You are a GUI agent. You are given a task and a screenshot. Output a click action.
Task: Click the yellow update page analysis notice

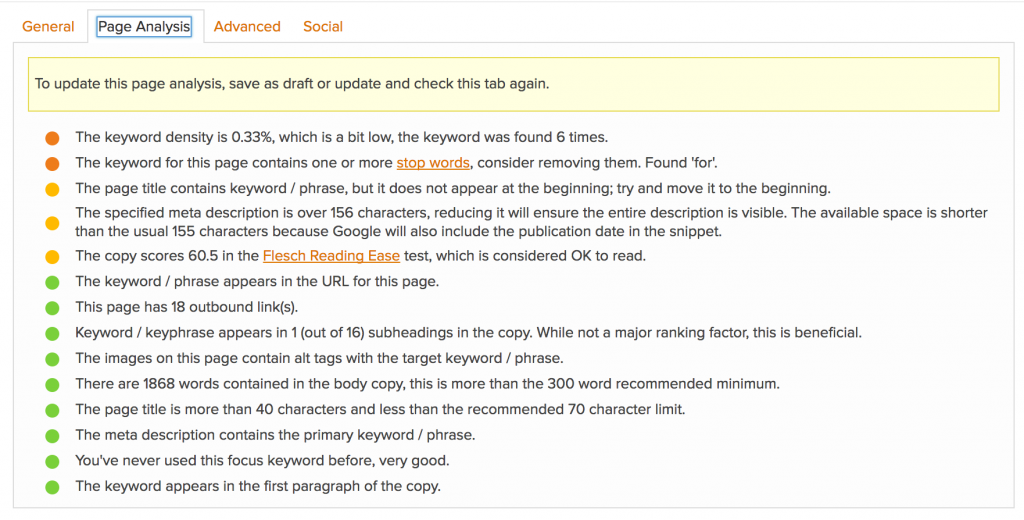point(513,84)
